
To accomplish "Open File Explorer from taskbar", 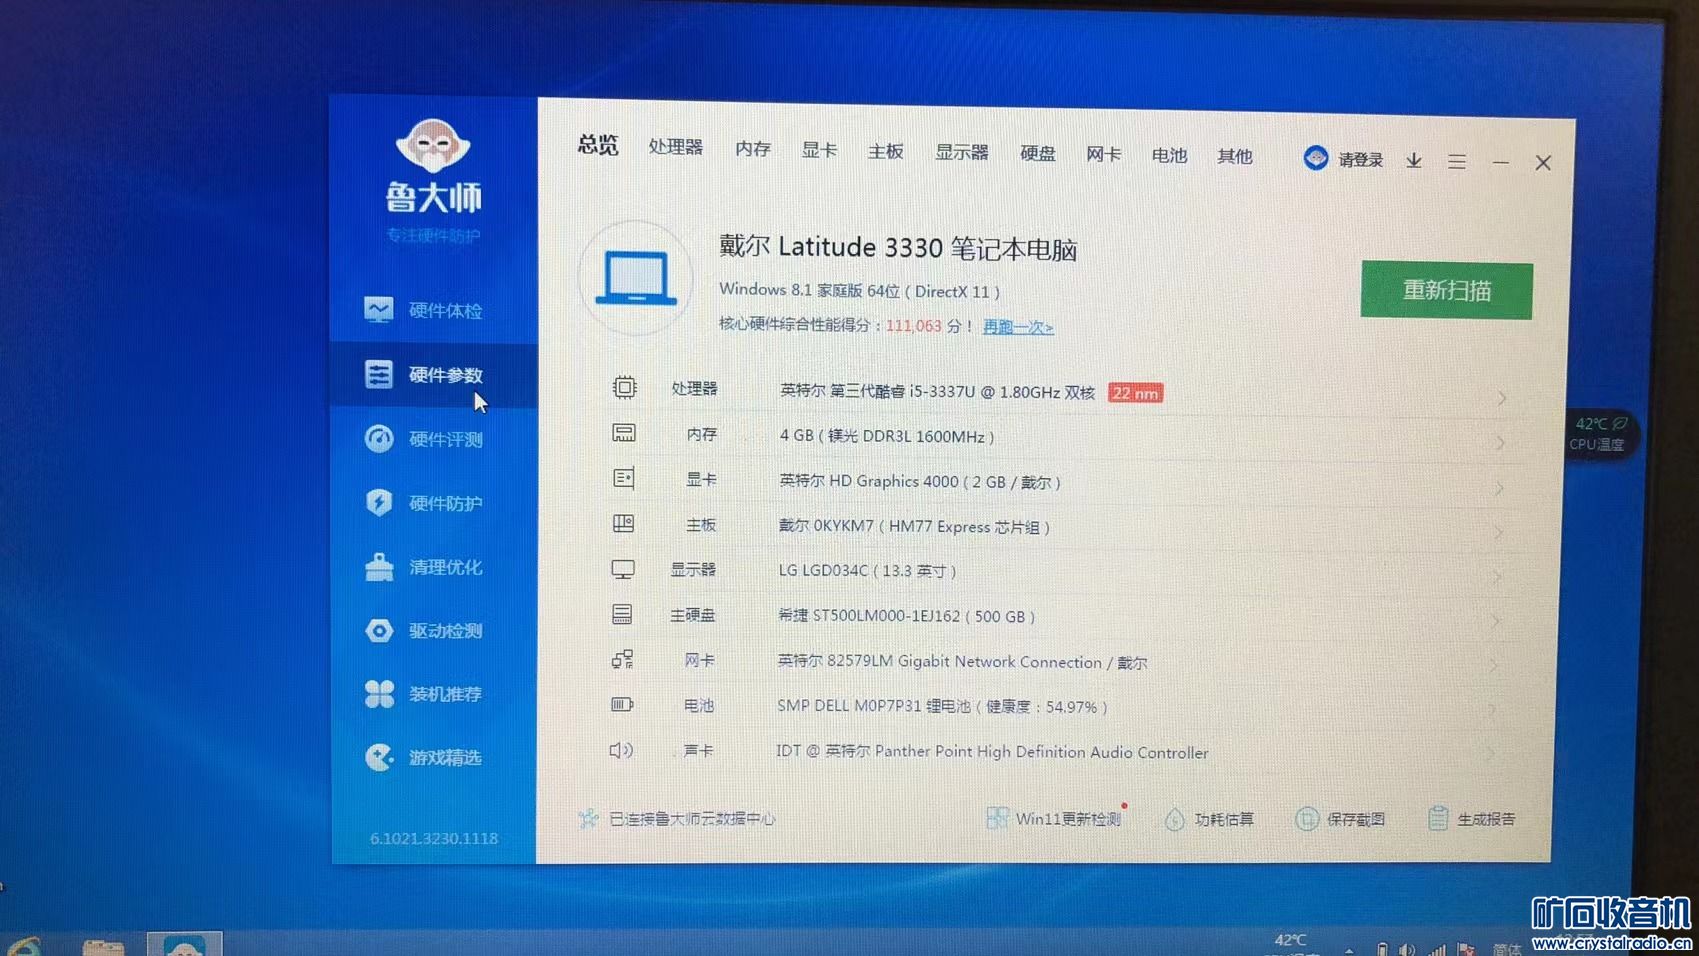I will click(103, 946).
